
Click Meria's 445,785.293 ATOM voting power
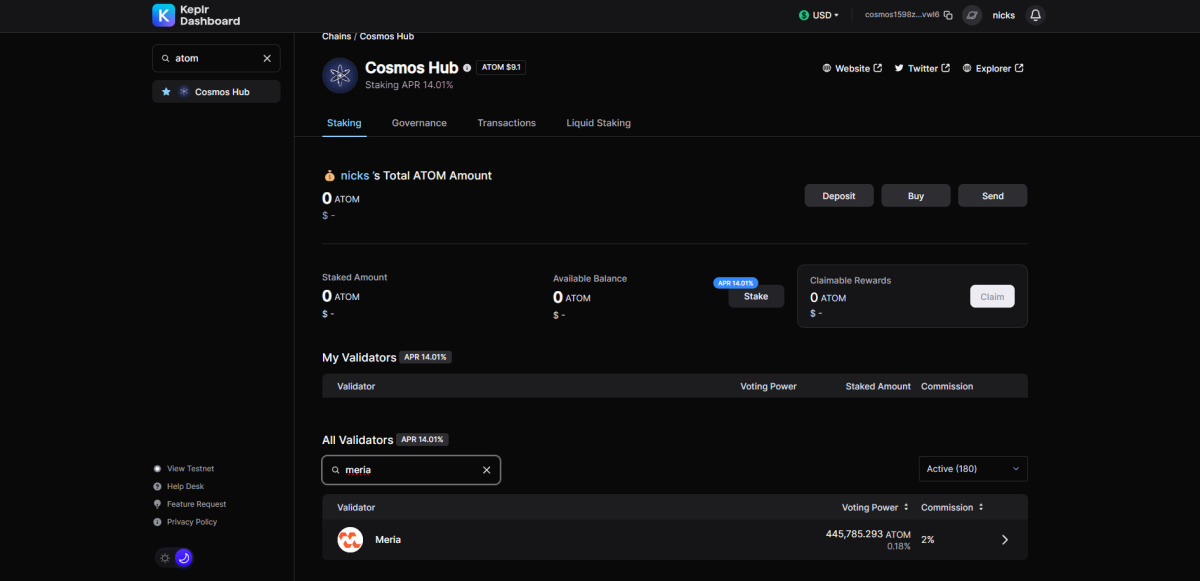pos(868,535)
